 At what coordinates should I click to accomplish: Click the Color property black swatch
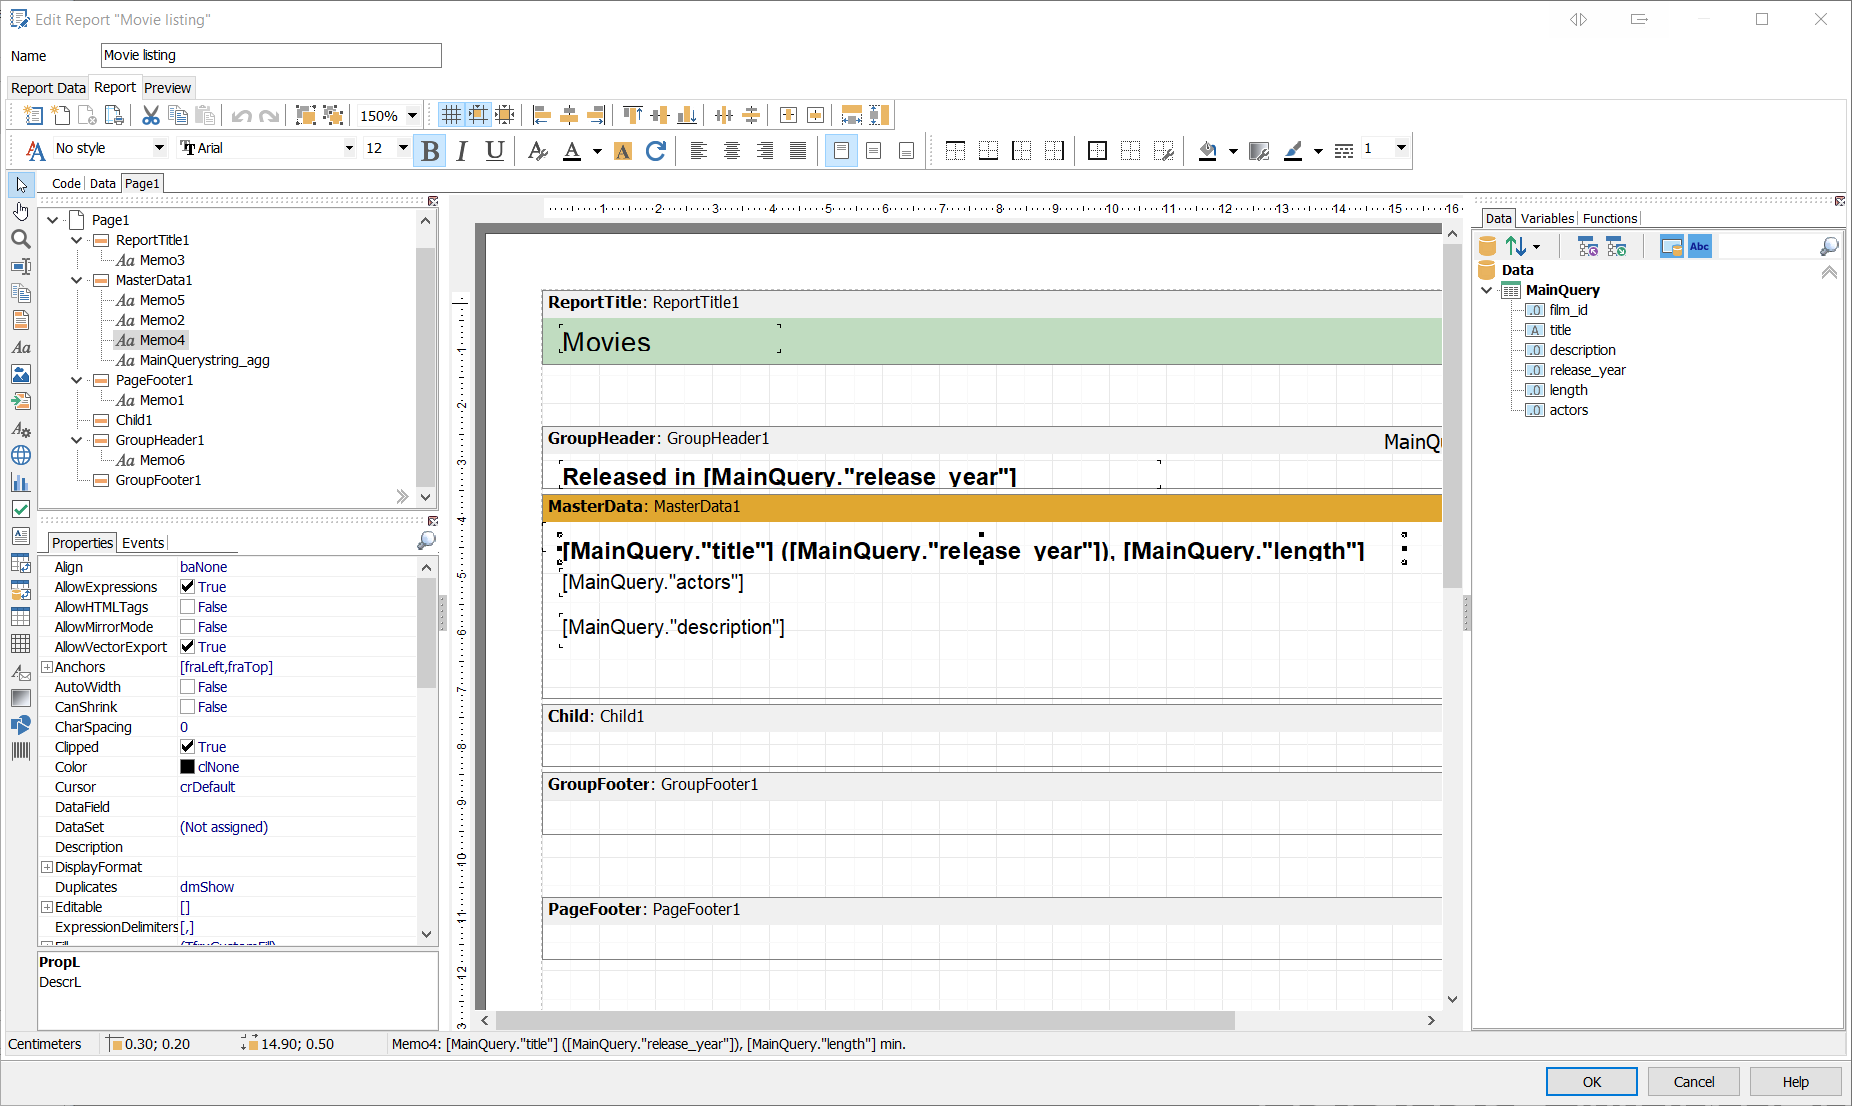[187, 767]
